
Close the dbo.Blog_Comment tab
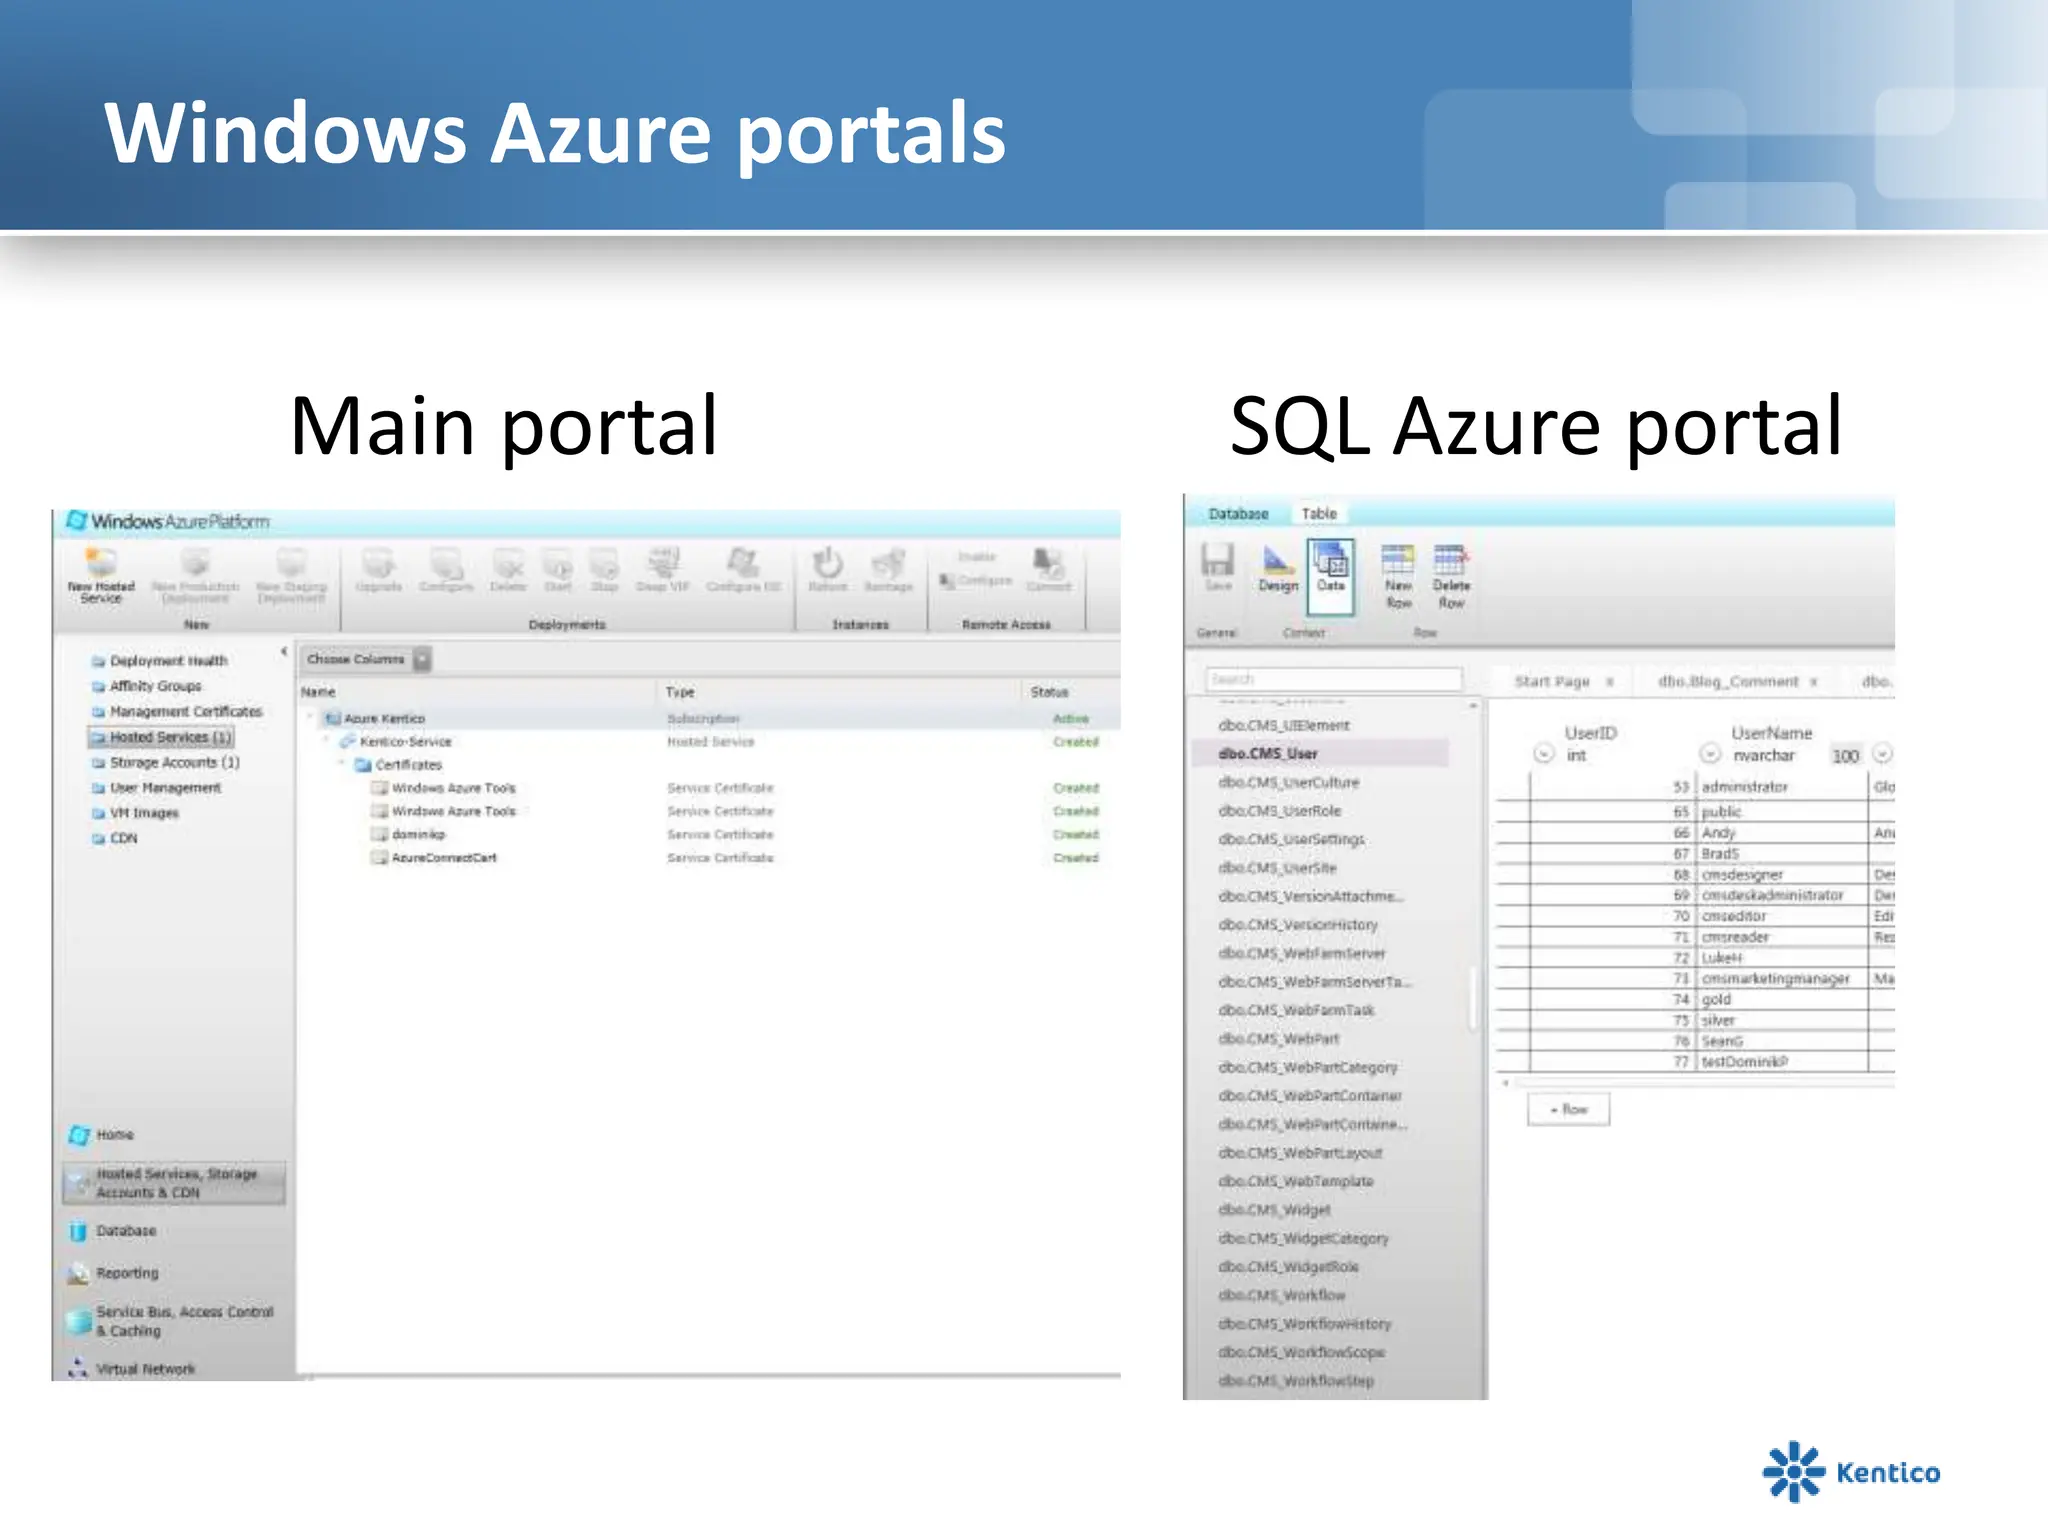click(x=1813, y=682)
